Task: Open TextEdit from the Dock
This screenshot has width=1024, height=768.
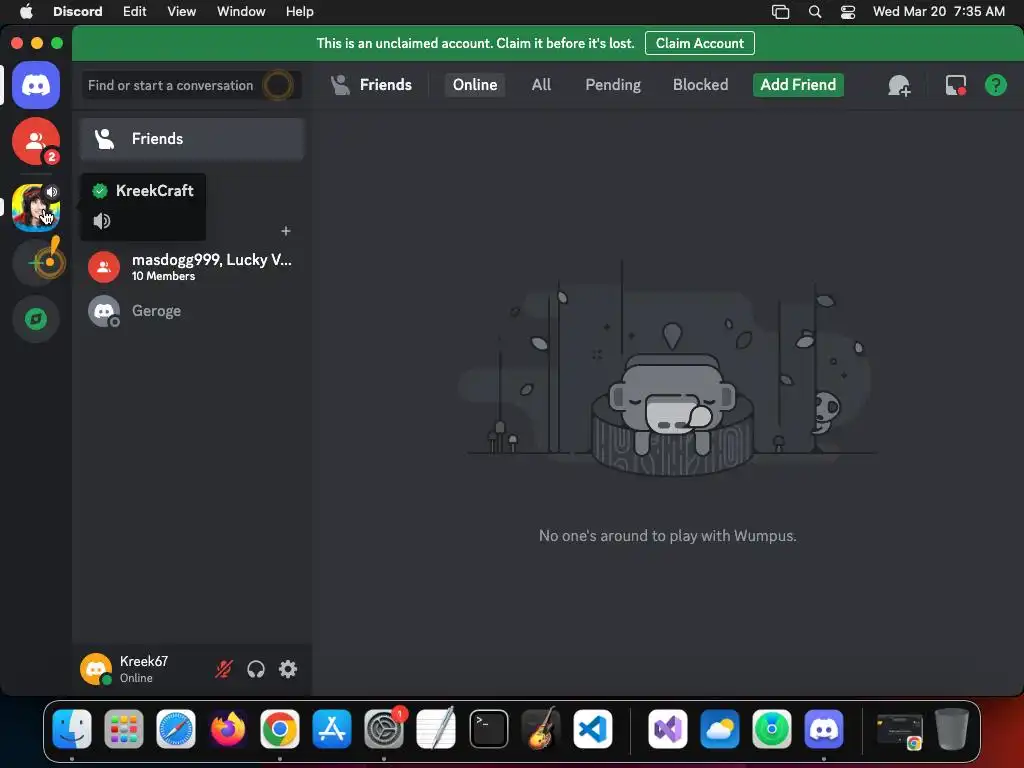Action: 436,729
